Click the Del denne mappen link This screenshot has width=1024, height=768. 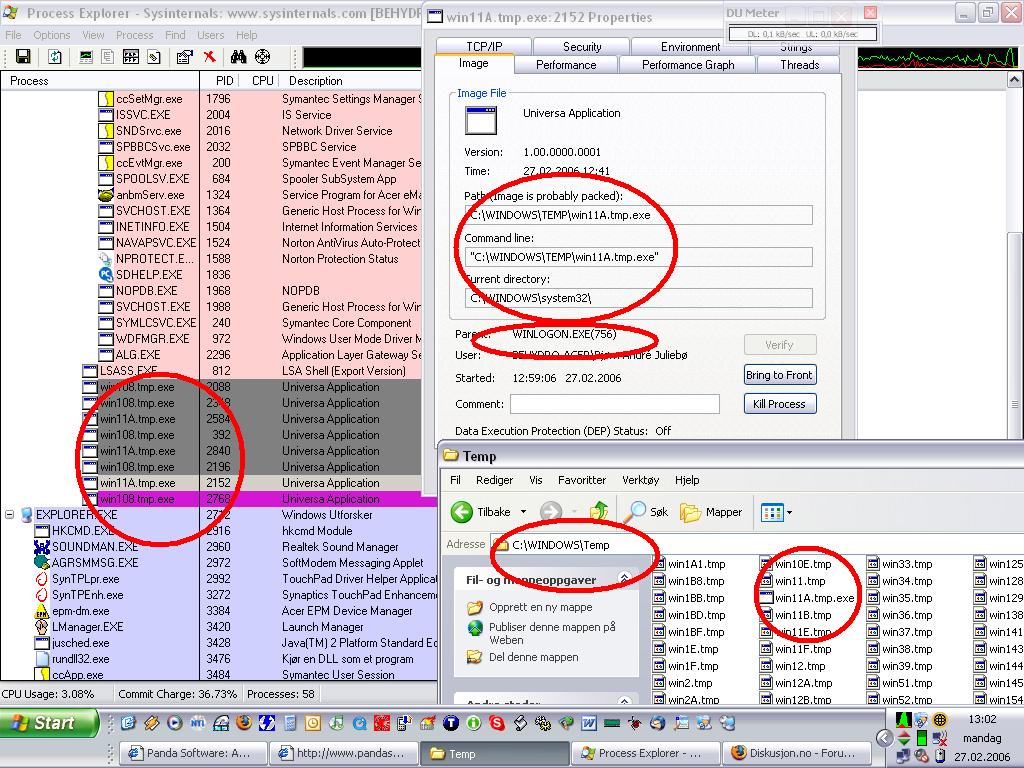(534, 658)
